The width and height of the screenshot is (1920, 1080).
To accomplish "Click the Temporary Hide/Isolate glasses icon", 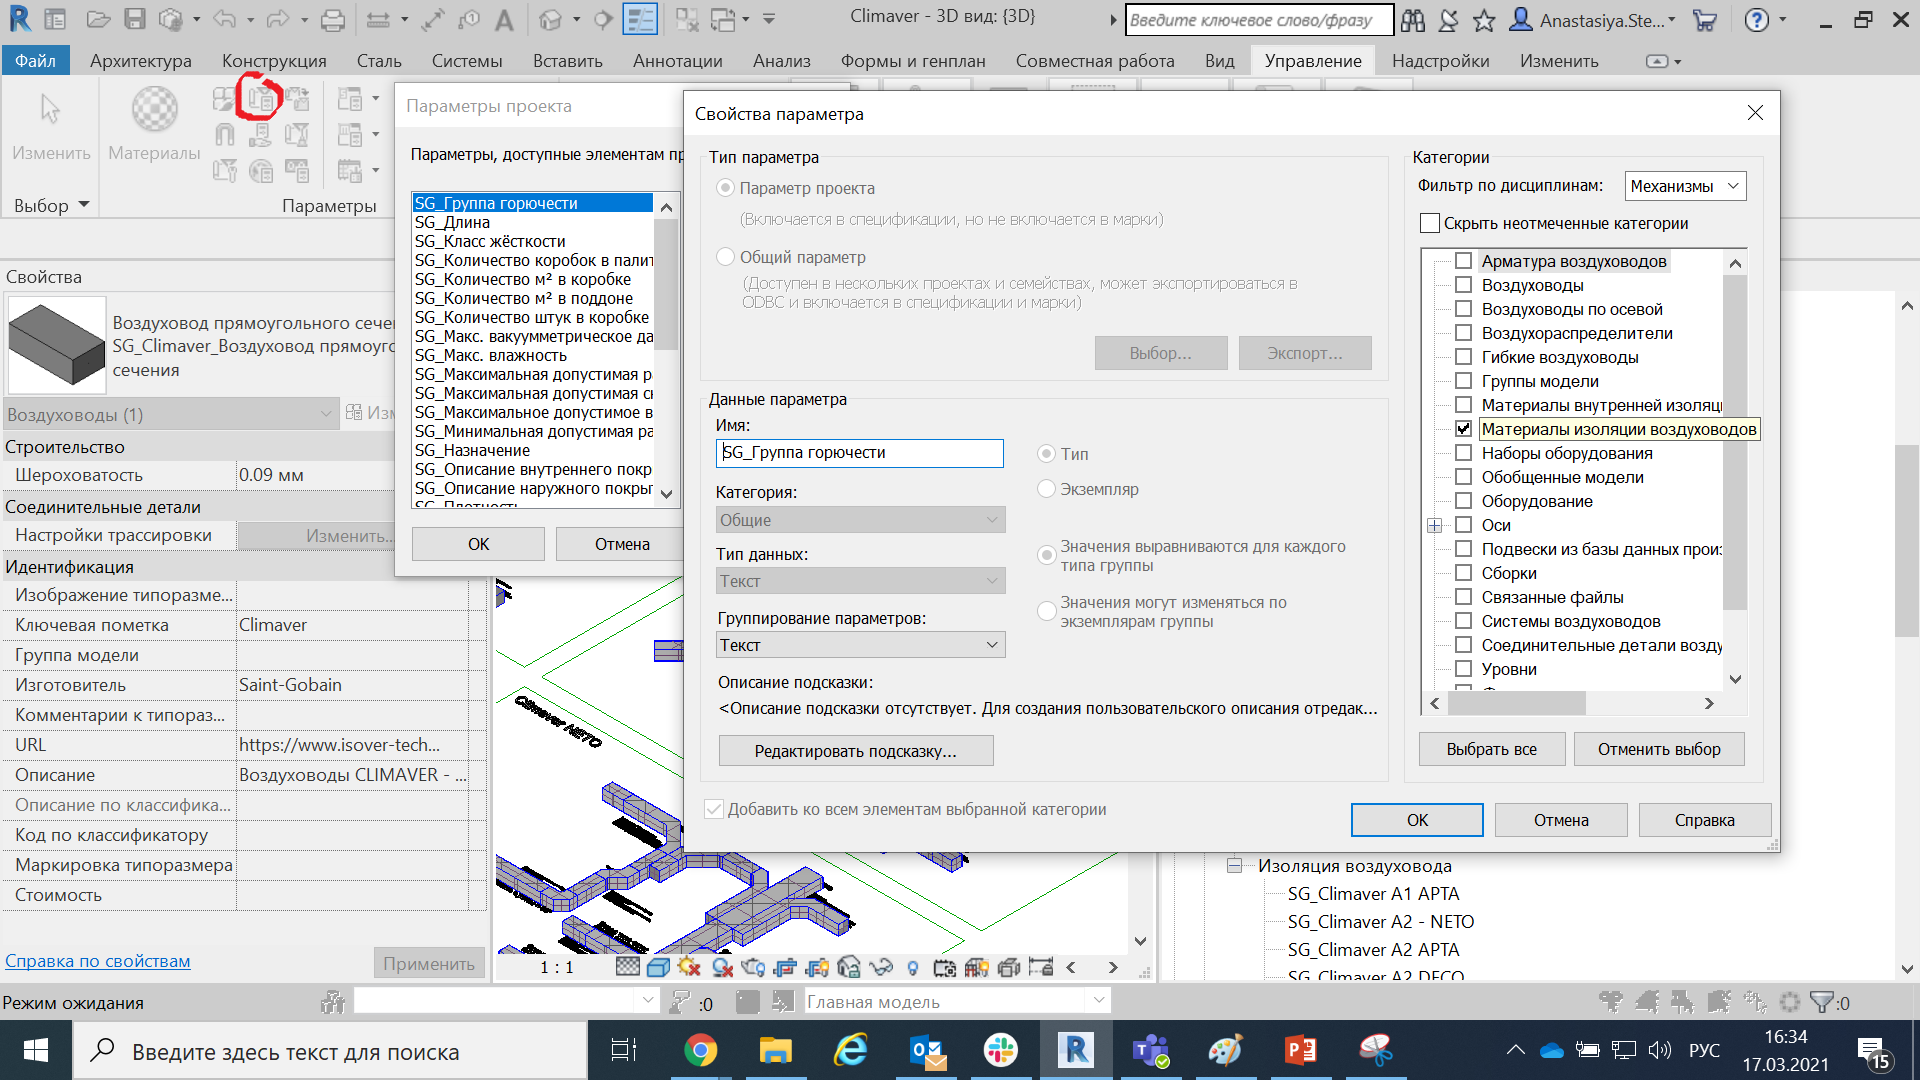I will 881,967.
